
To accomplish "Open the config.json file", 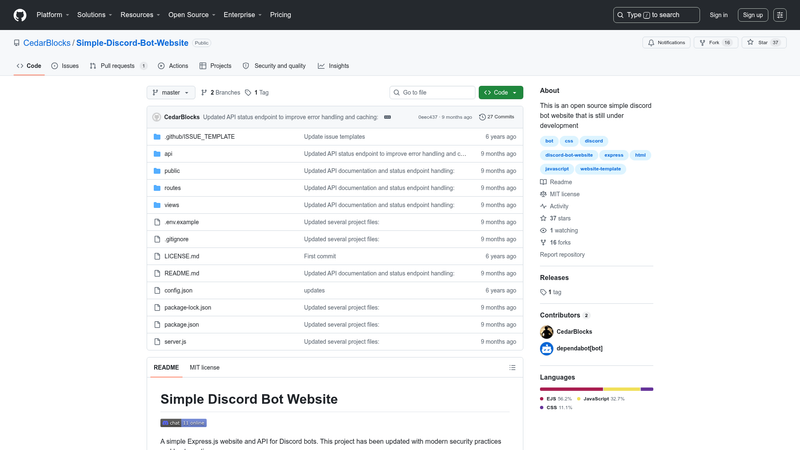I will (178, 290).
